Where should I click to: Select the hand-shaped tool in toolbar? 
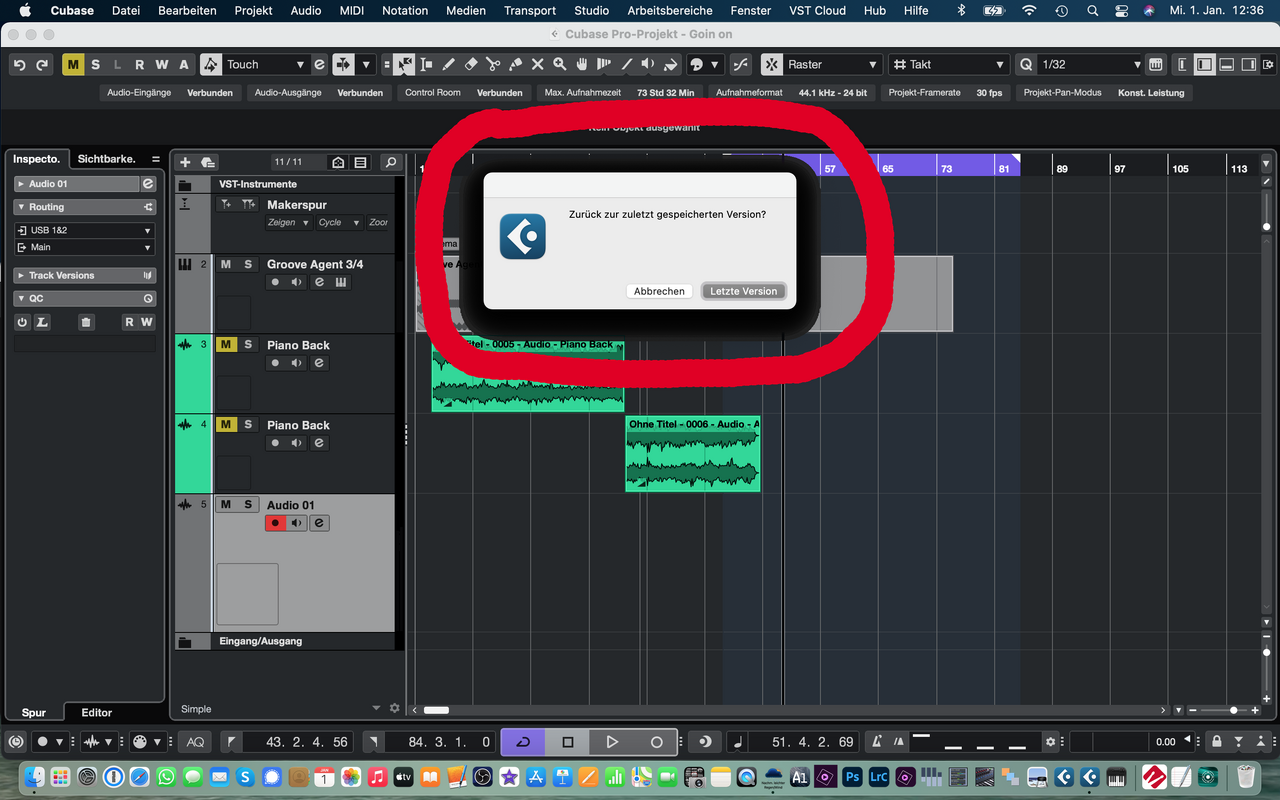tap(581, 64)
